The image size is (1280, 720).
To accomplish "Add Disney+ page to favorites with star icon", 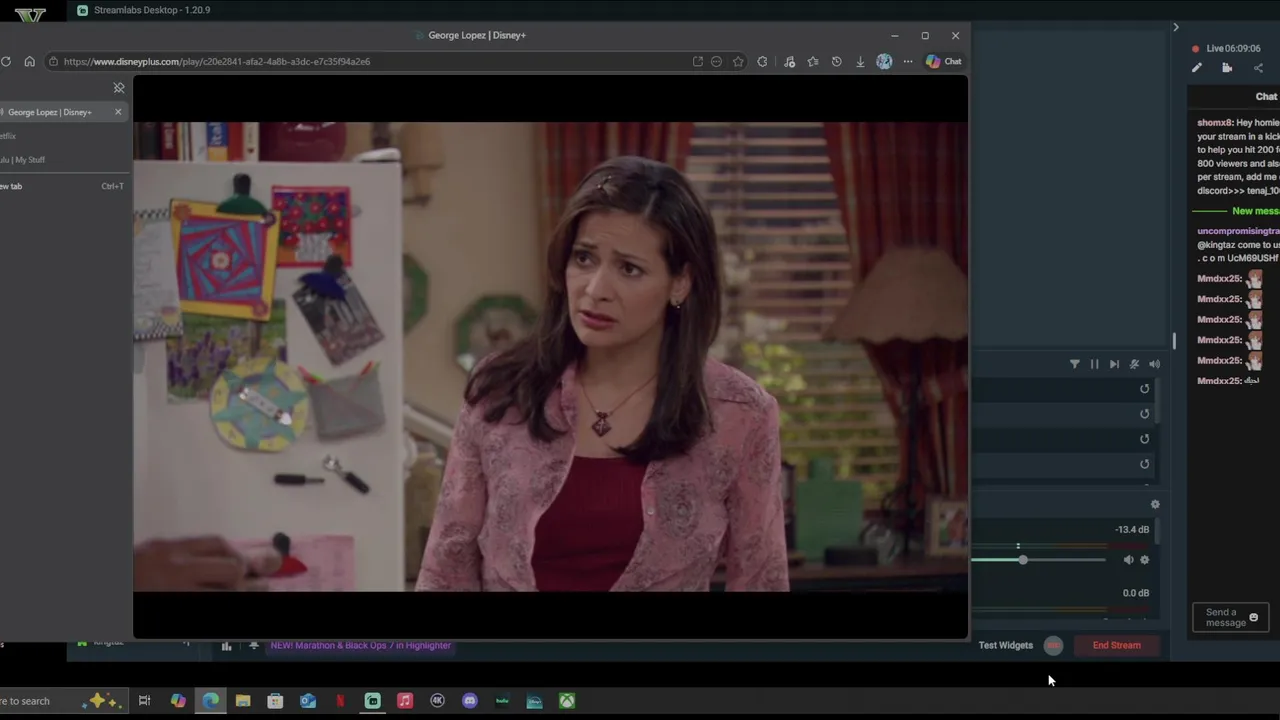I will 738,61.
